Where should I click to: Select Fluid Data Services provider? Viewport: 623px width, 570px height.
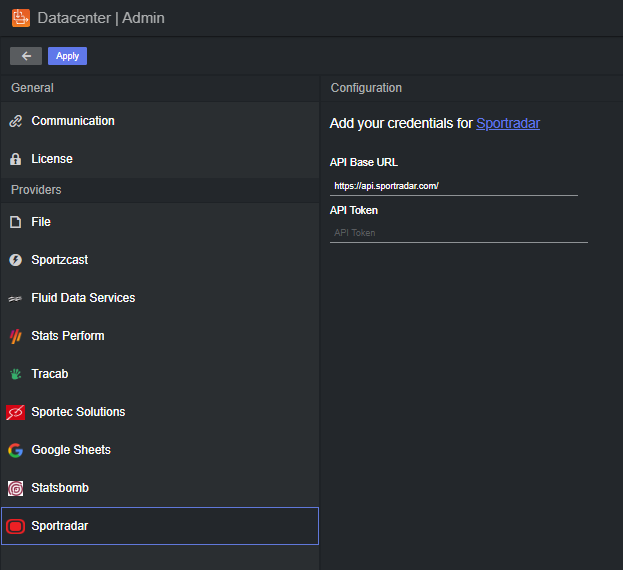click(x=160, y=298)
